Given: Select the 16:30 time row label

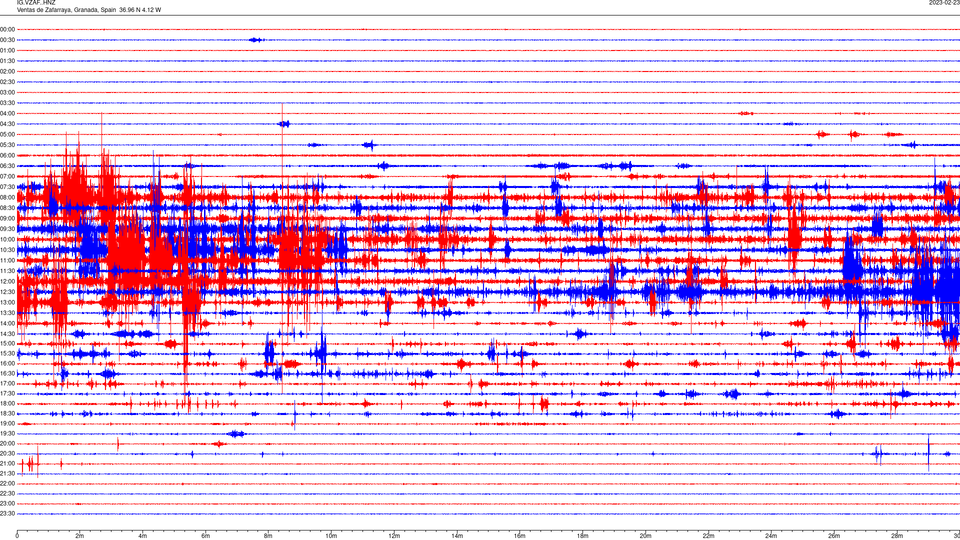Looking at the screenshot, I should [x=7, y=373].
